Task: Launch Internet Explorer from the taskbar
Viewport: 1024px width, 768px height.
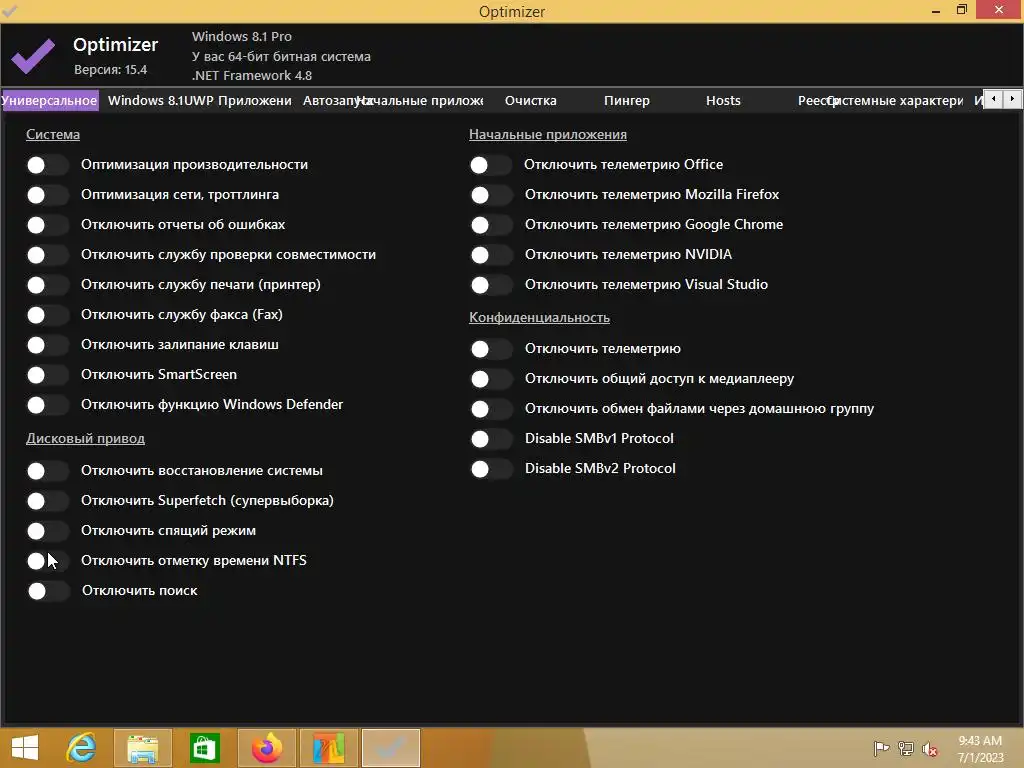Action: (x=81, y=748)
